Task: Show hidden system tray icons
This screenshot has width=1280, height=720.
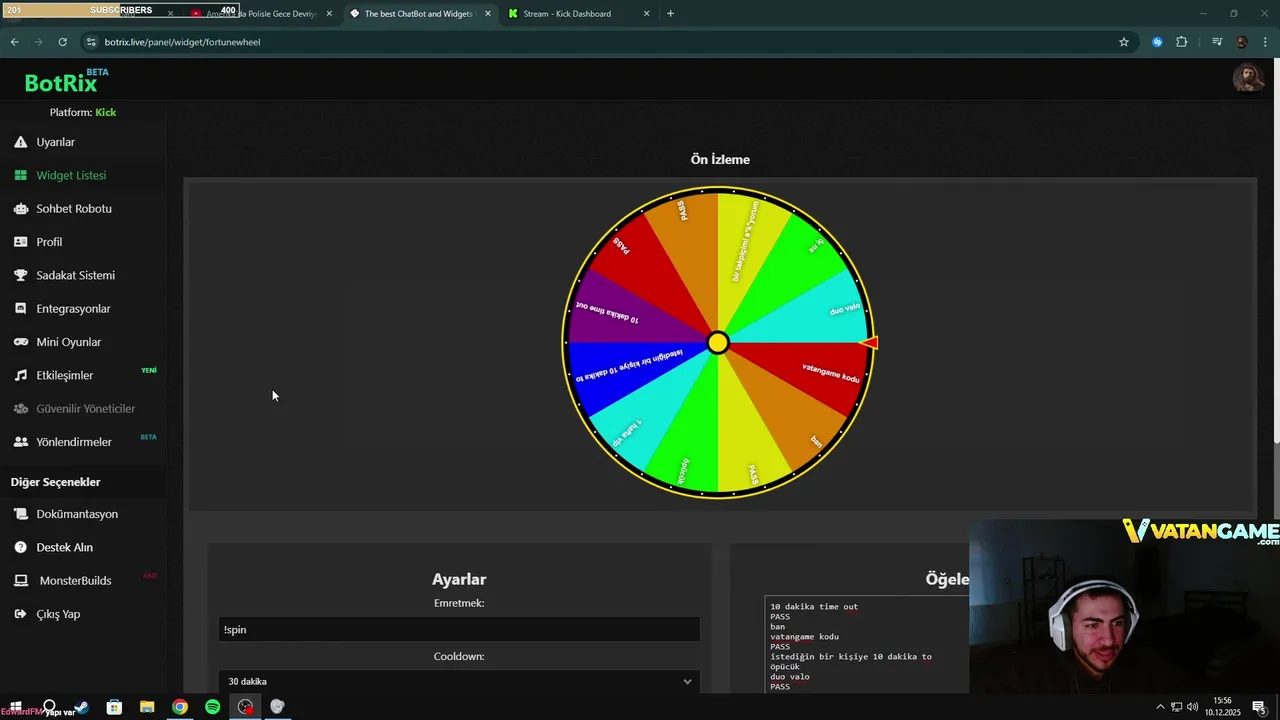Action: pyautogui.click(x=1160, y=707)
